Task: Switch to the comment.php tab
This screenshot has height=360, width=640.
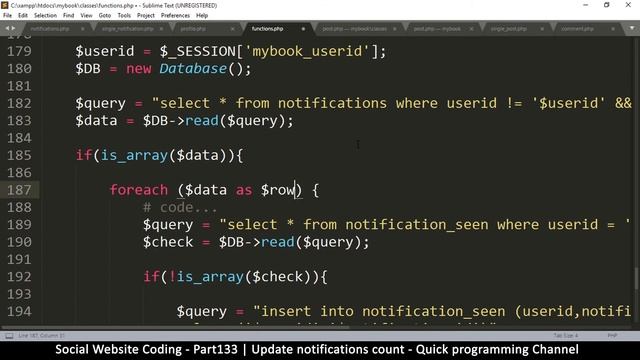Action: click(577, 29)
